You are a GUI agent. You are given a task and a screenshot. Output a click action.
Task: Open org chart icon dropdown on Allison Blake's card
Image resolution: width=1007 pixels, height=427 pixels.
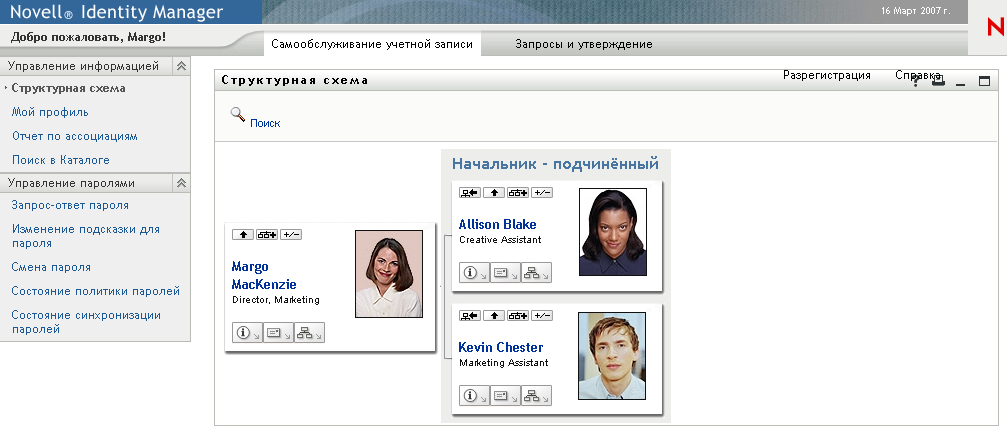click(x=535, y=272)
